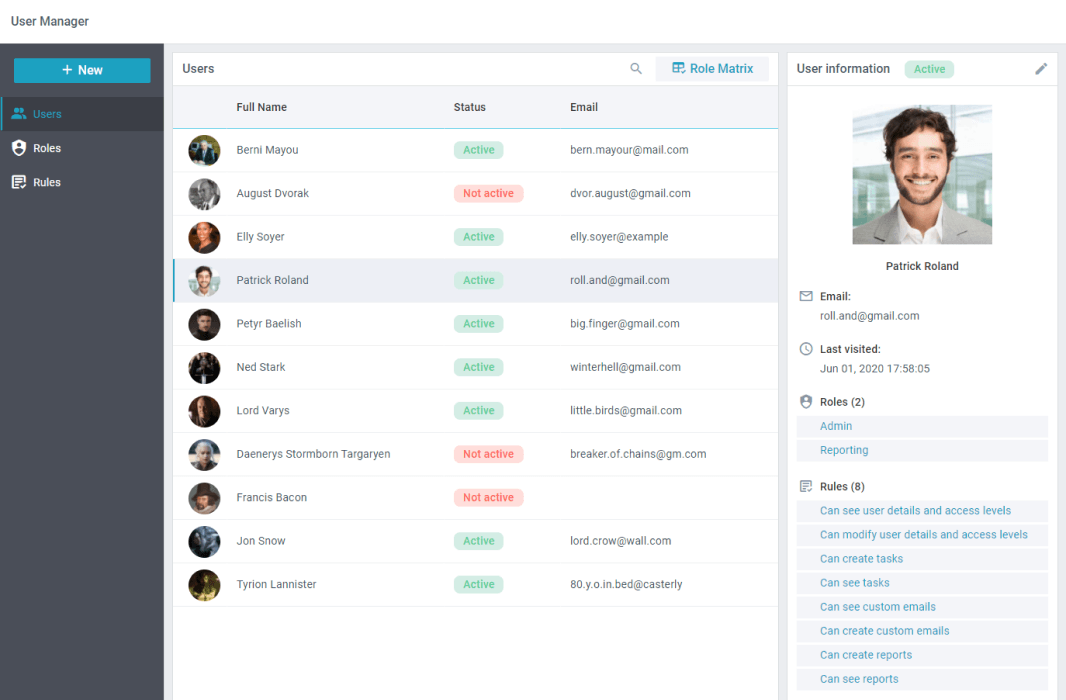The image size is (1066, 700).
Task: Select the Ned Stark name
Action: pos(261,368)
